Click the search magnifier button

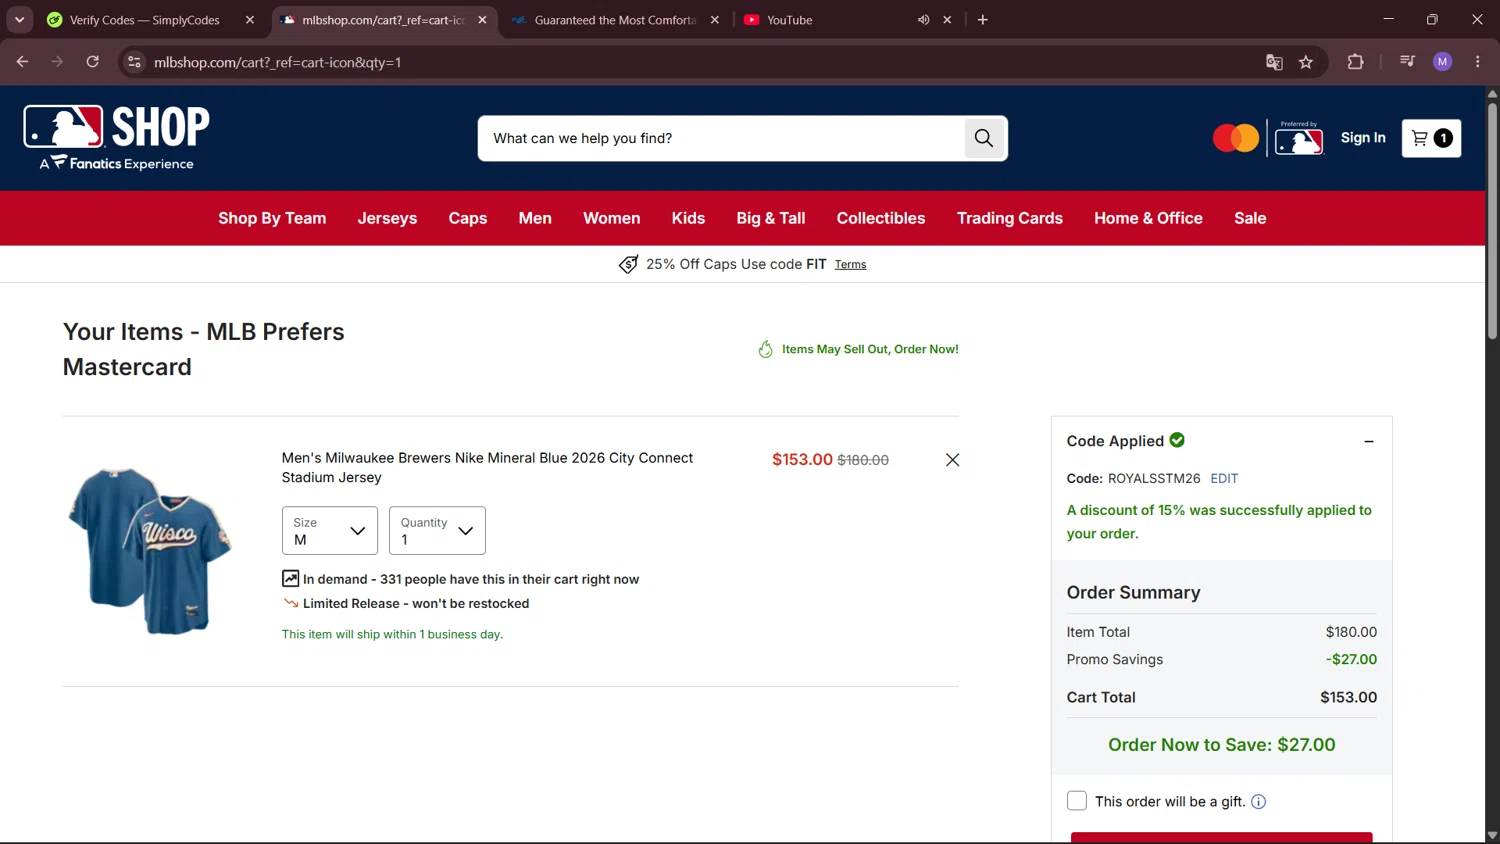click(x=984, y=138)
